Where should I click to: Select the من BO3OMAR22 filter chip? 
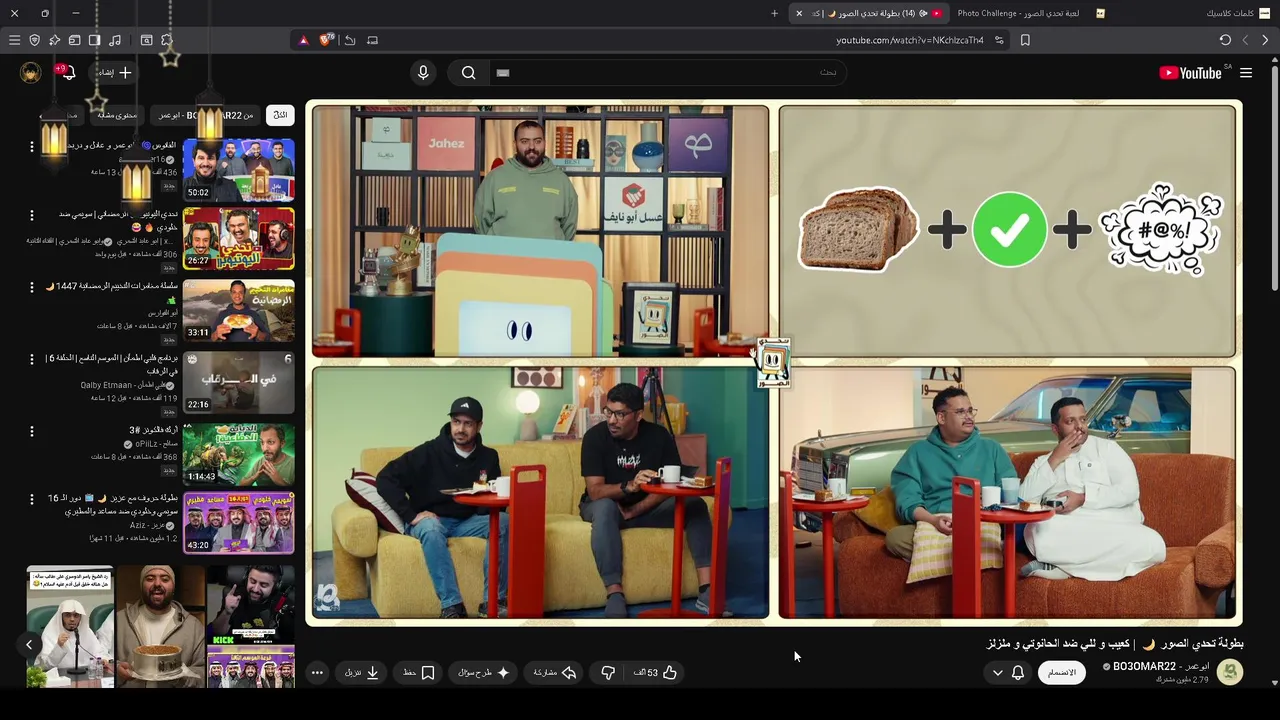207,115
